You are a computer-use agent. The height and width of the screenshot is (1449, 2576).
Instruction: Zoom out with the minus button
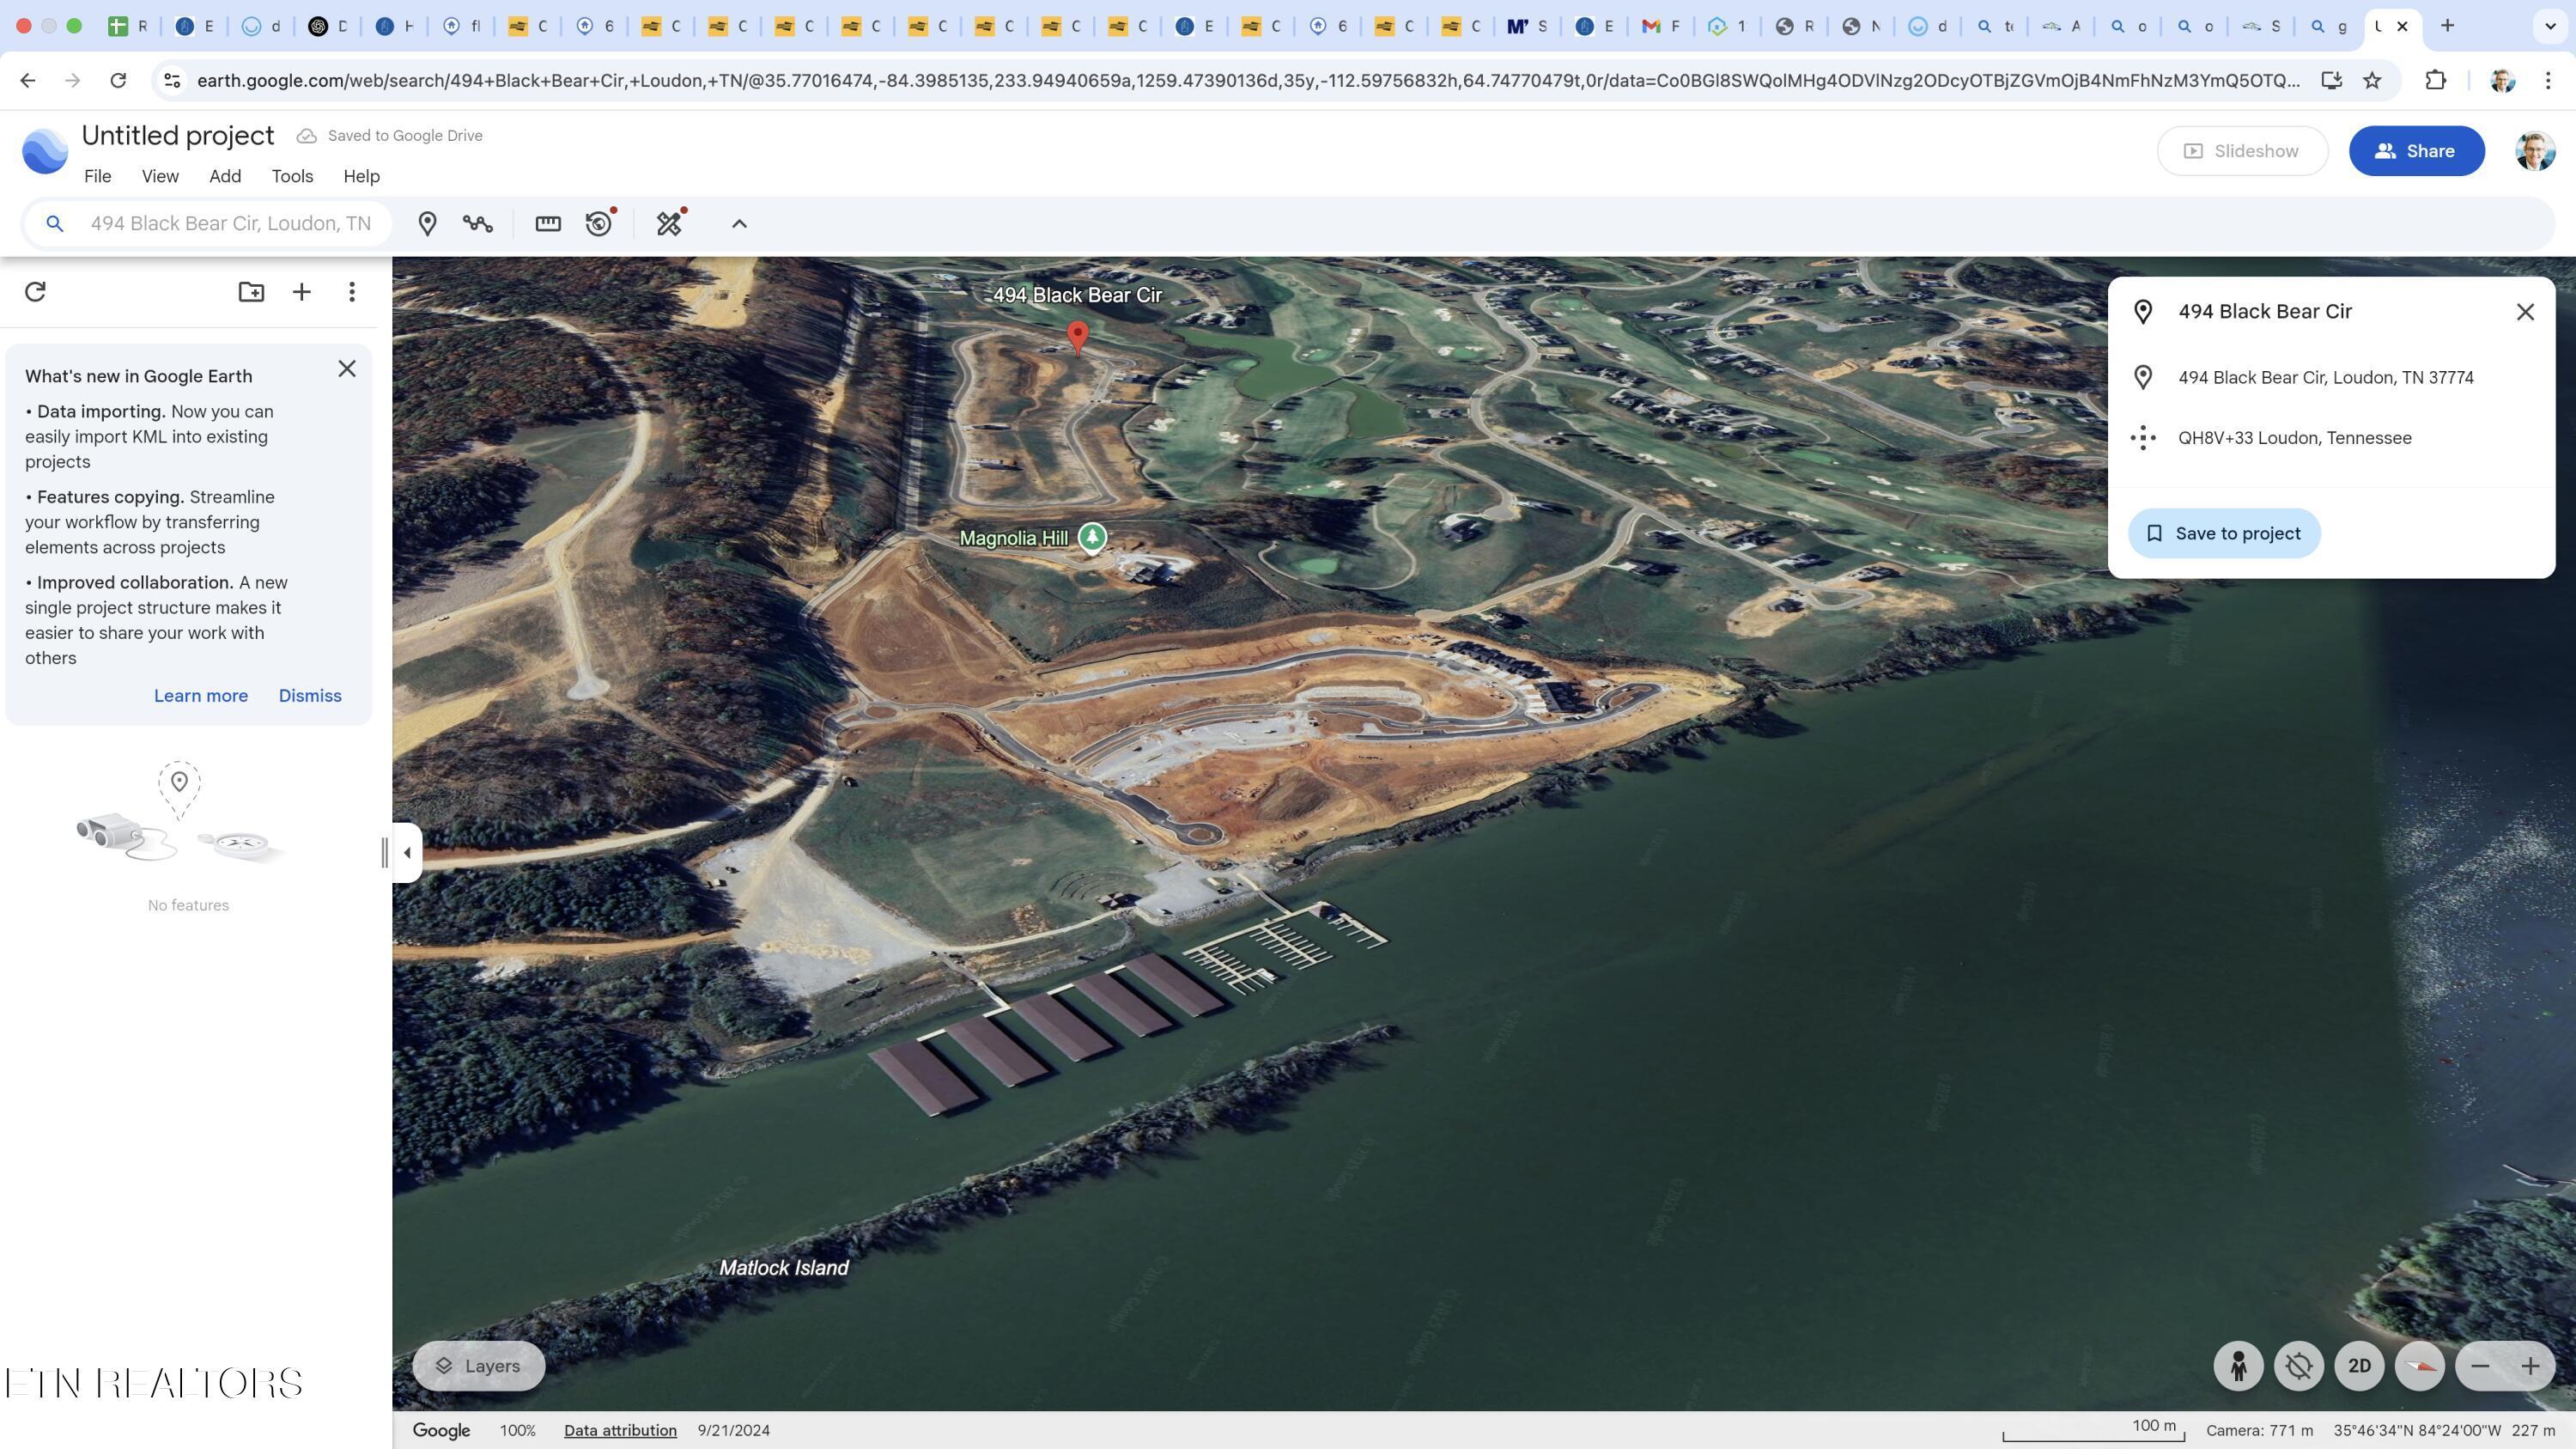2480,1366
